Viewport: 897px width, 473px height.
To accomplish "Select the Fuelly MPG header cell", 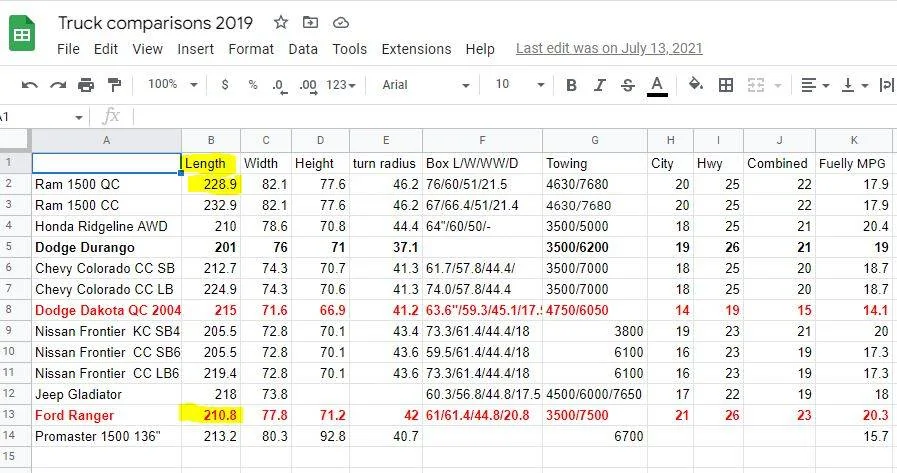I will (854, 163).
